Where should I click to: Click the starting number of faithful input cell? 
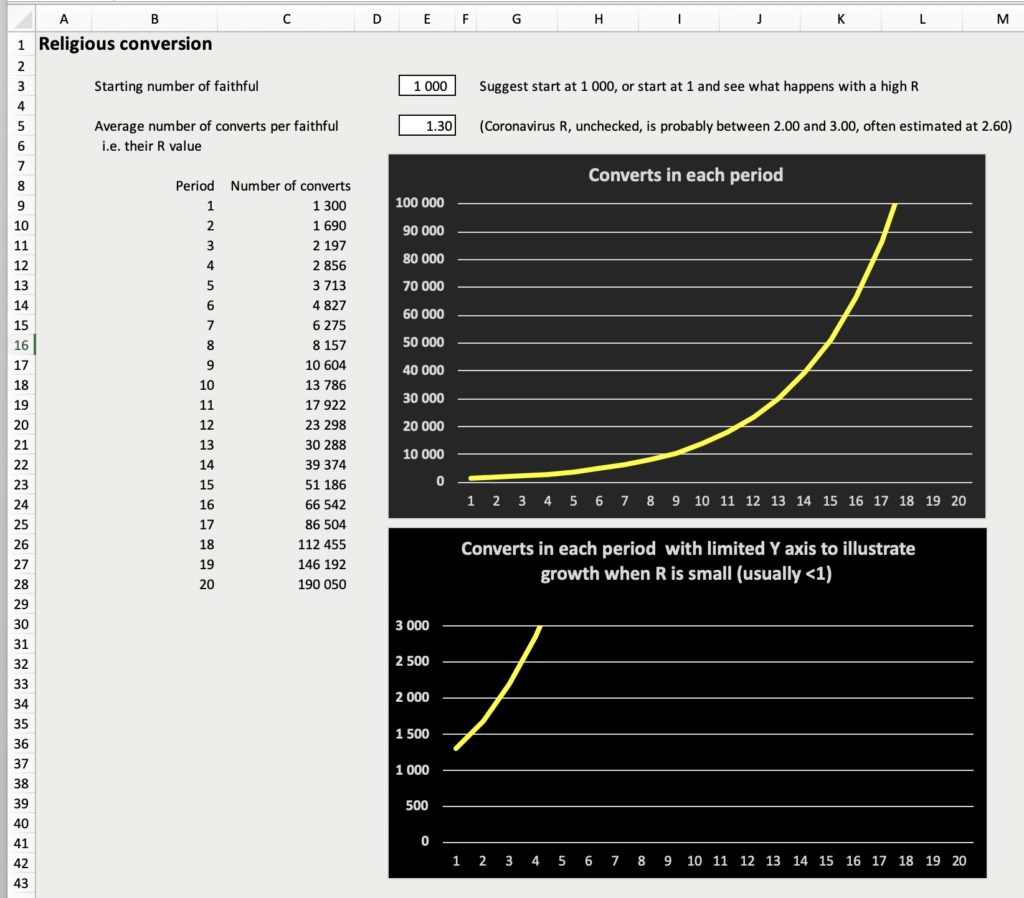click(x=428, y=86)
